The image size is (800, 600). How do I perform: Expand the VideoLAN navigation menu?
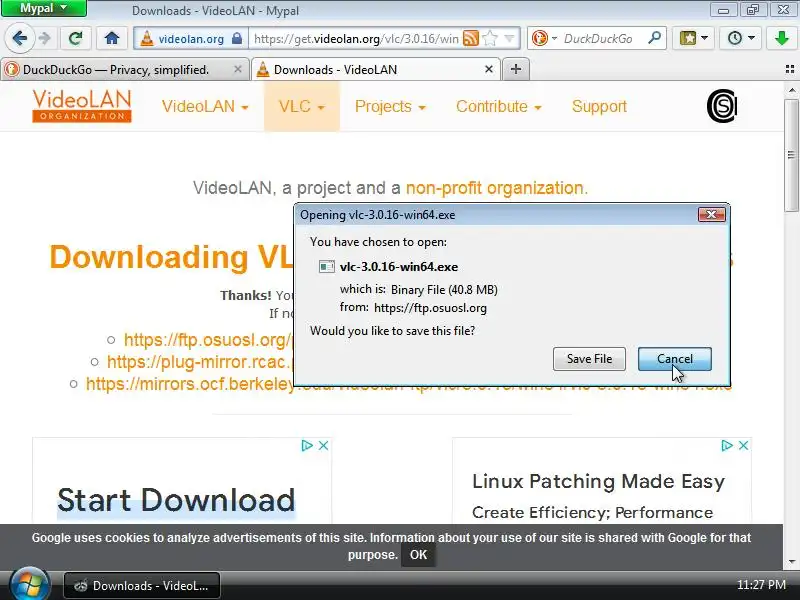tap(205, 107)
